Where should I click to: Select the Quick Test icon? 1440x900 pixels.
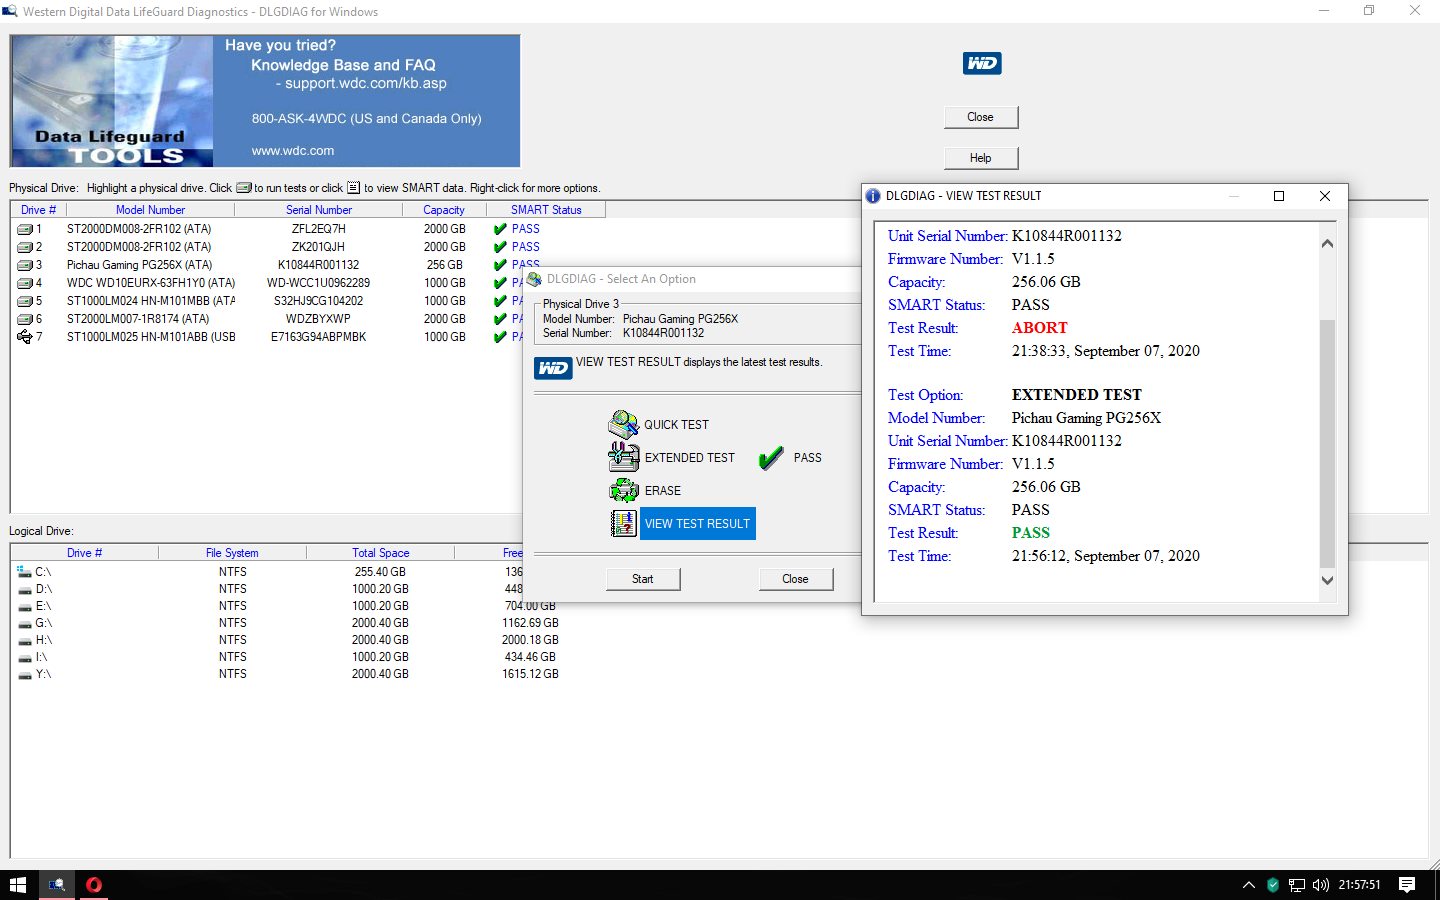[x=623, y=424]
